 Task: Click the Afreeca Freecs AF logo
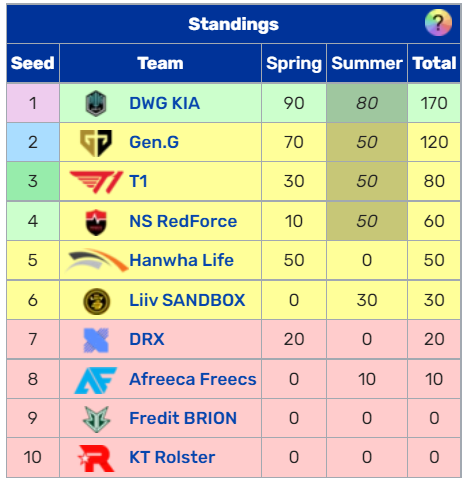[x=96, y=380]
